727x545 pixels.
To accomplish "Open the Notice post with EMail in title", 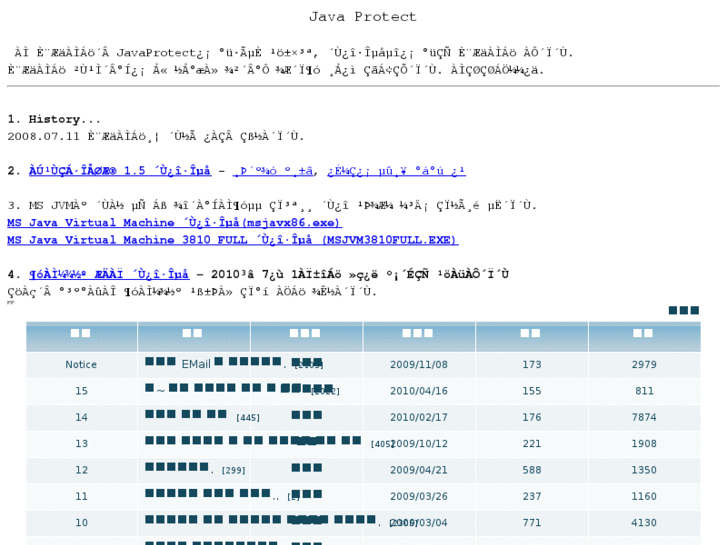I will click(214, 364).
